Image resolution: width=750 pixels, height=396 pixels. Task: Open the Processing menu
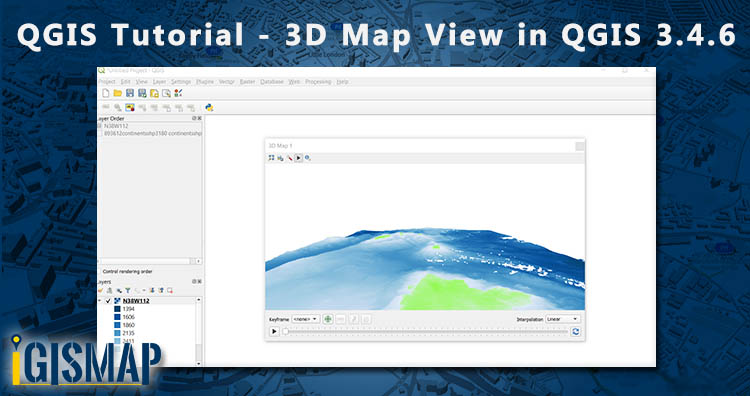pyautogui.click(x=318, y=82)
